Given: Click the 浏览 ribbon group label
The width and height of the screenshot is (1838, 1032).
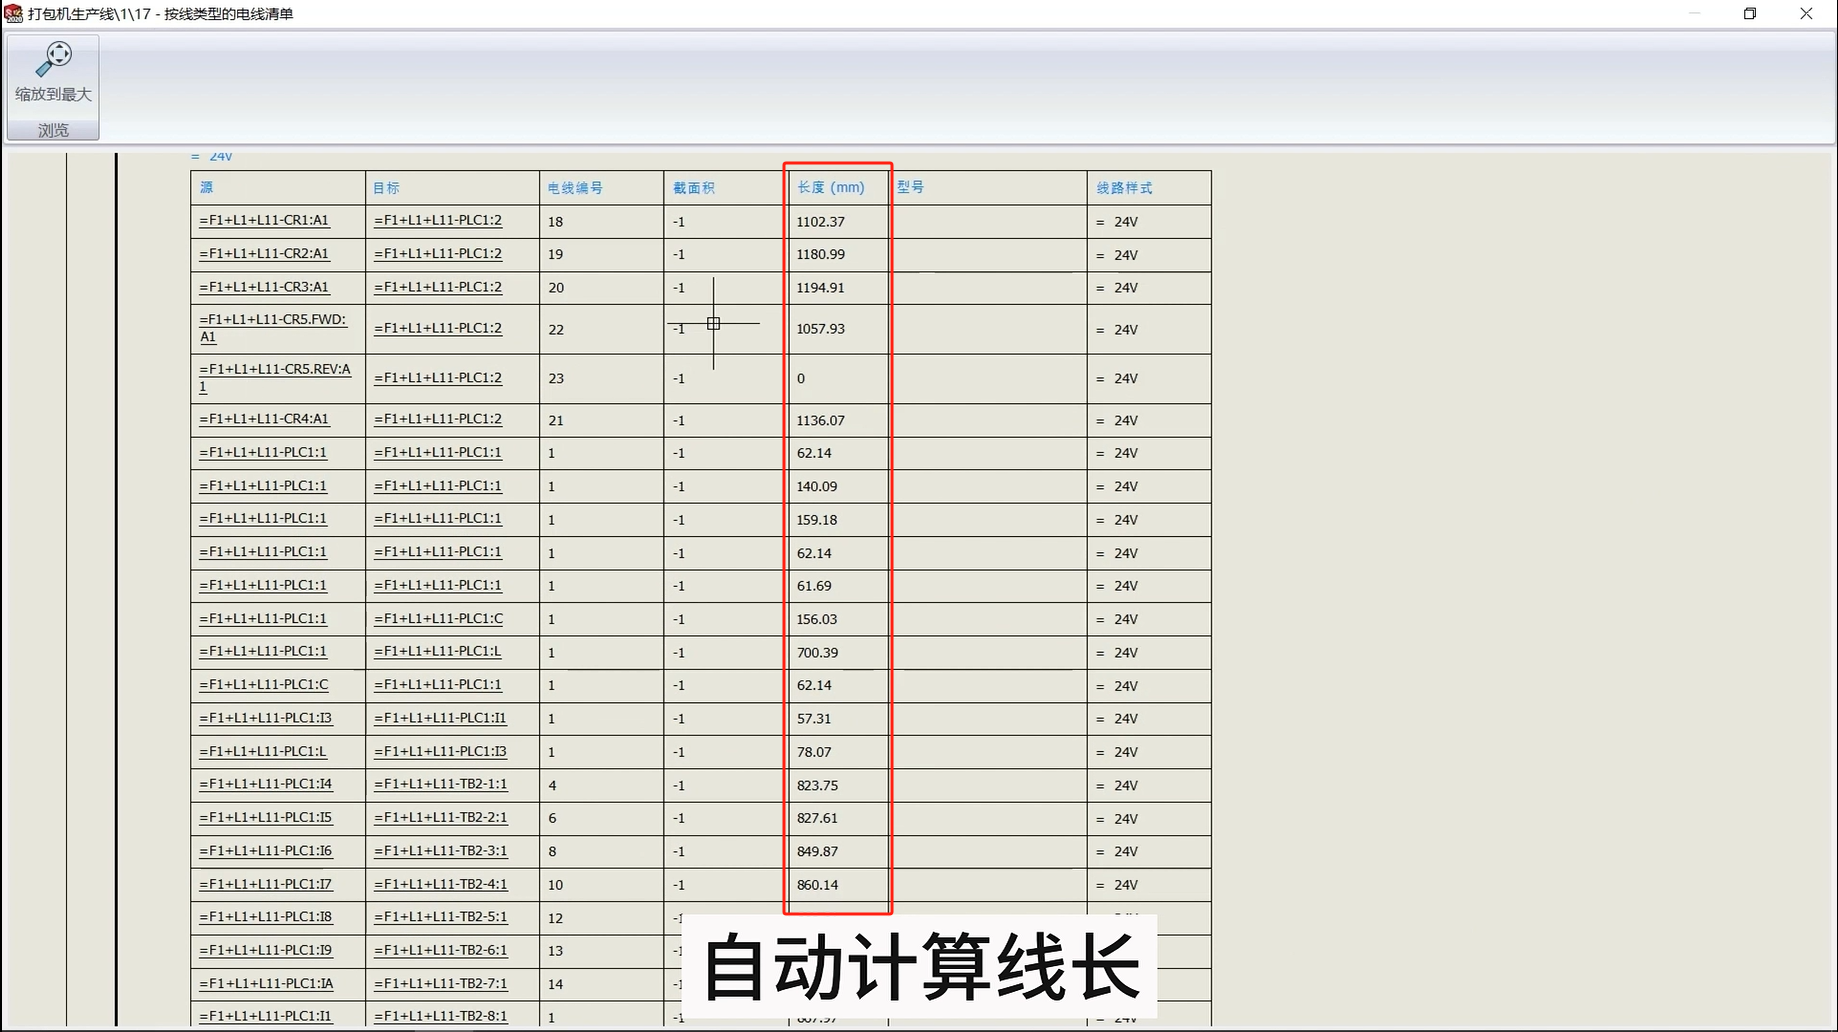Looking at the screenshot, I should point(52,129).
